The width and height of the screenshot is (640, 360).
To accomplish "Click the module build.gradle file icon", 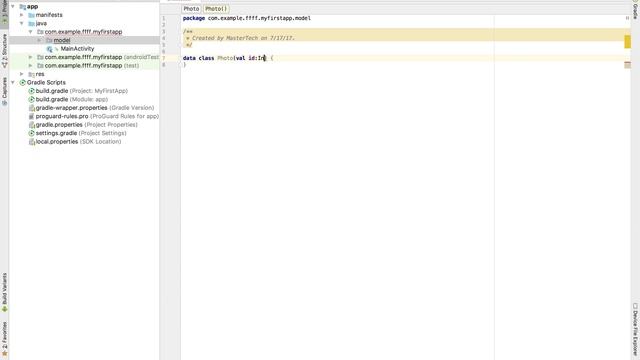I will 31,100.
